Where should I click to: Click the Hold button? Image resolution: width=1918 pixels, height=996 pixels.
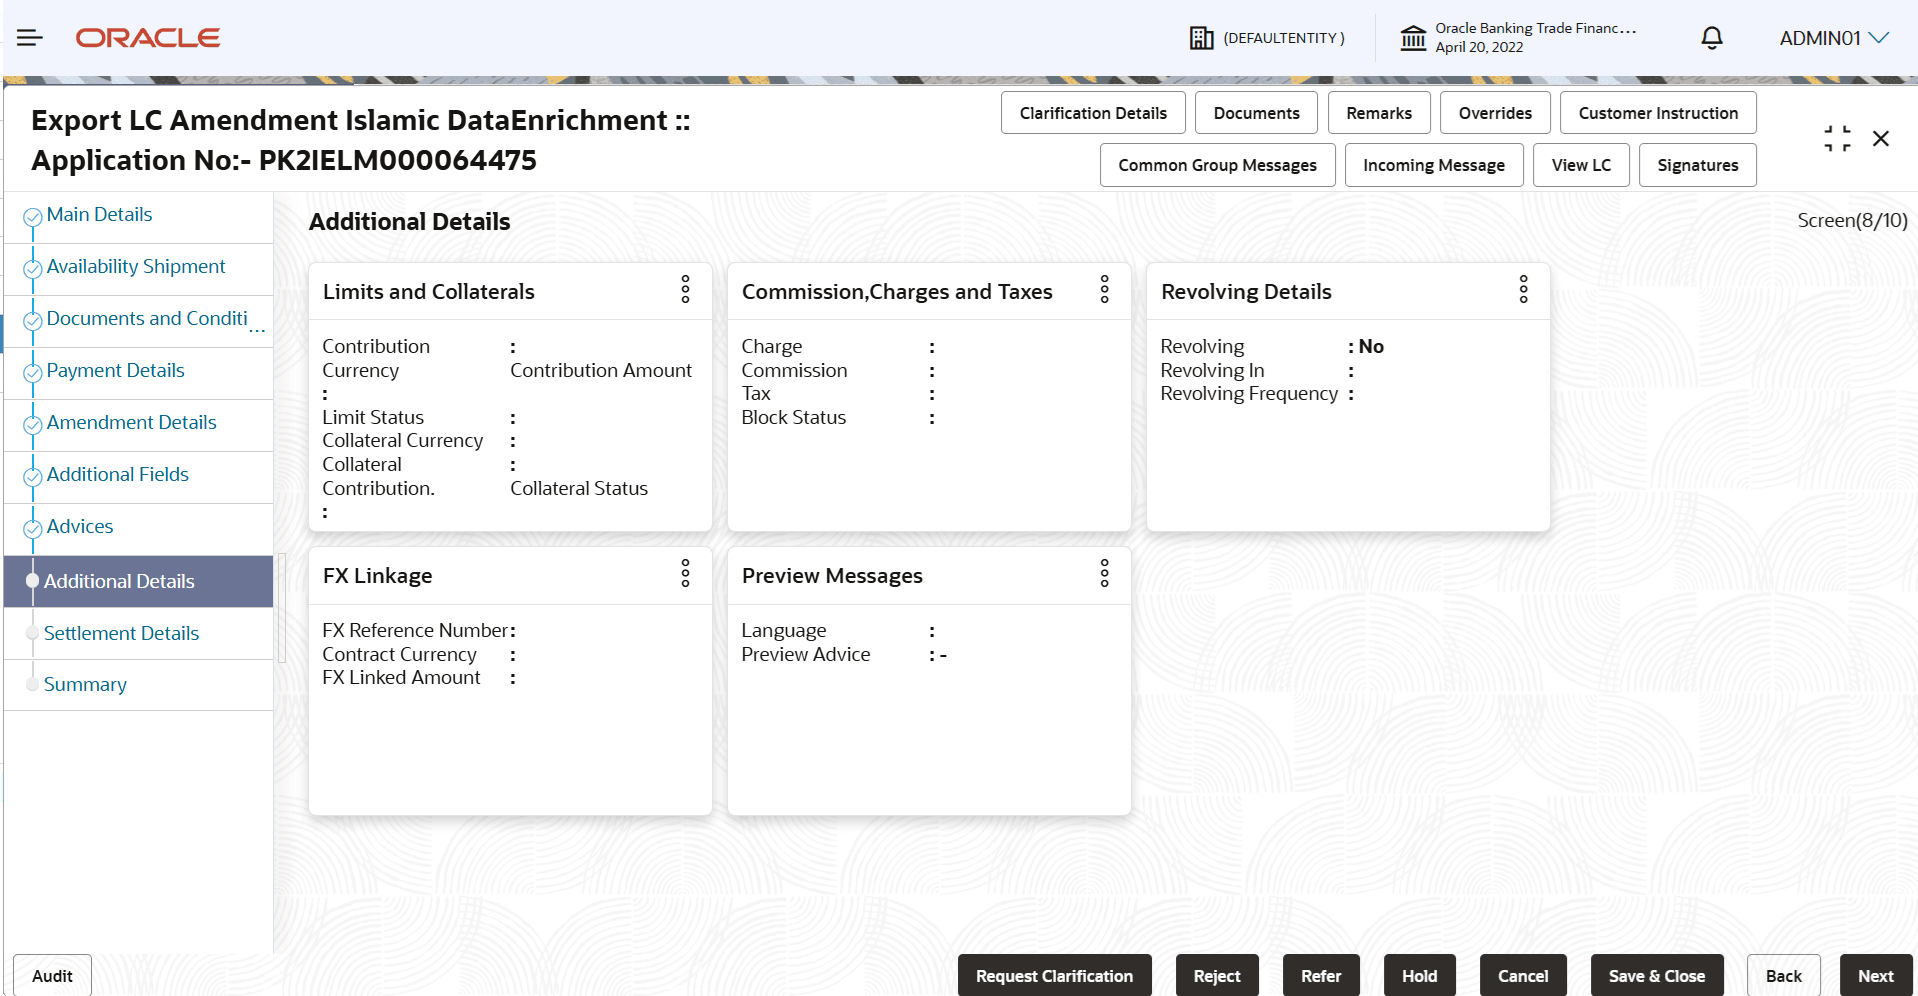pyautogui.click(x=1420, y=976)
